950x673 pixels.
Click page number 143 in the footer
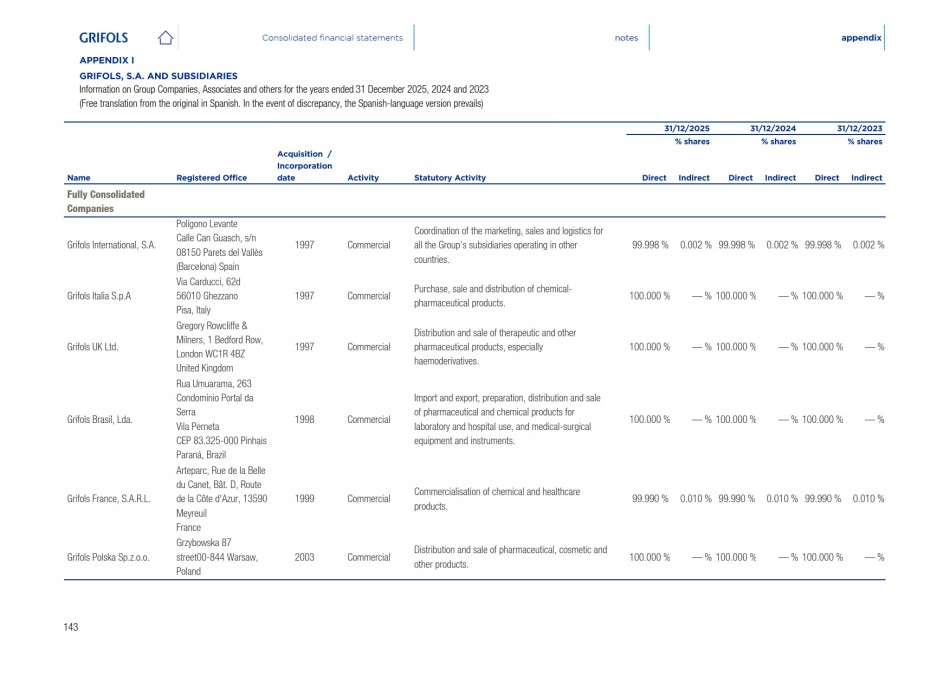coord(71,627)
